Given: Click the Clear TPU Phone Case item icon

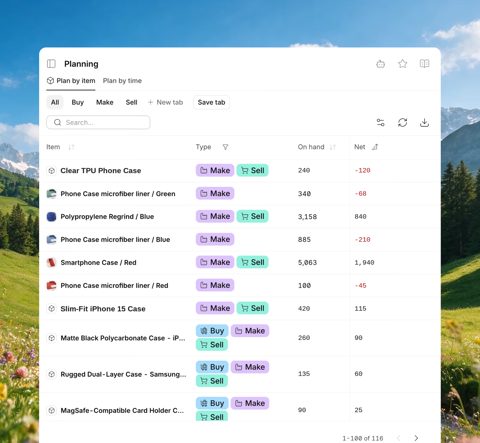Looking at the screenshot, I should point(52,171).
